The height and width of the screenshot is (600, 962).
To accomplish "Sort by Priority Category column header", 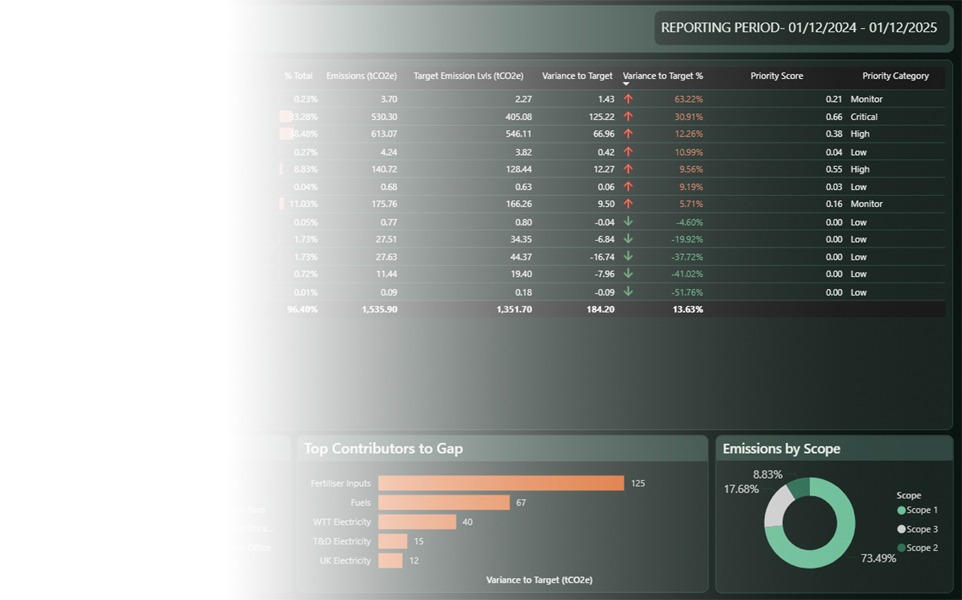I will click(x=895, y=76).
